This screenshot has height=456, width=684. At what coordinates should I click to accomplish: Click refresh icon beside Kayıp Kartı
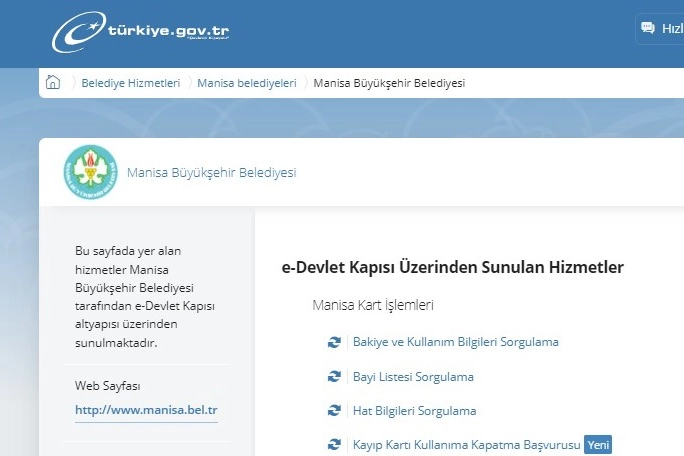click(x=334, y=445)
